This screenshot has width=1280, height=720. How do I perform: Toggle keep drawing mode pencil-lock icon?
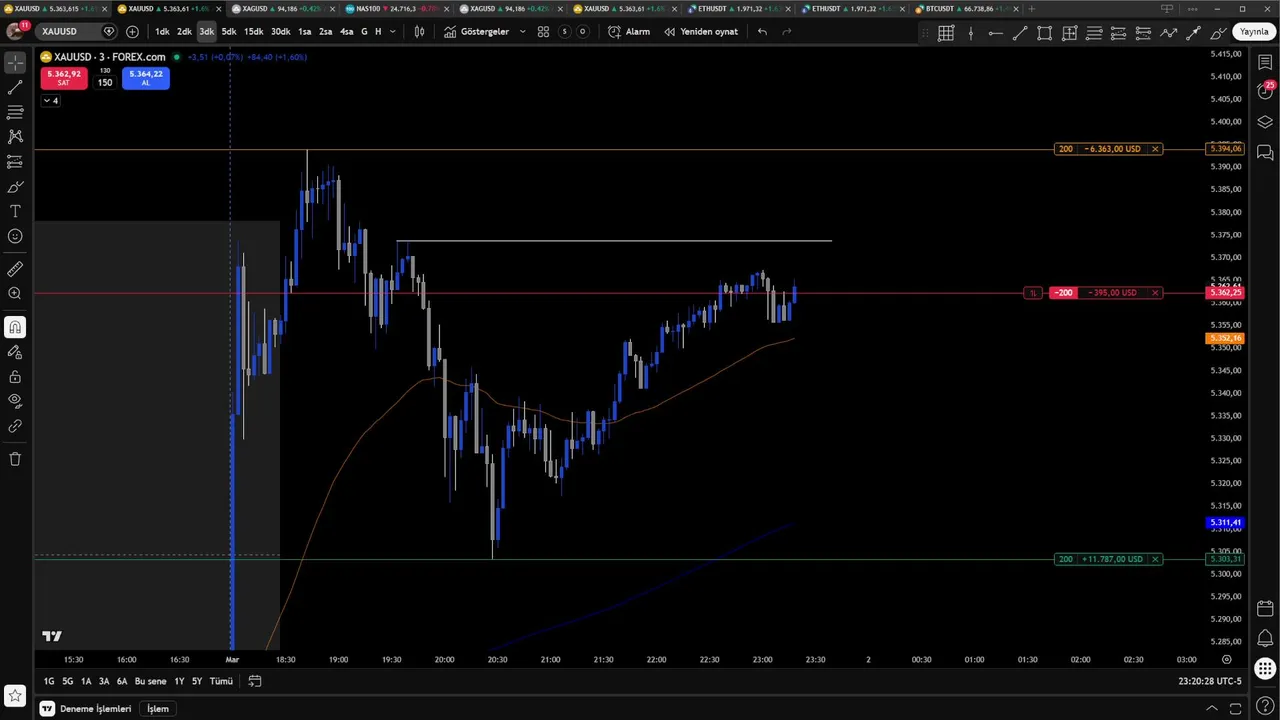pyautogui.click(x=15, y=352)
